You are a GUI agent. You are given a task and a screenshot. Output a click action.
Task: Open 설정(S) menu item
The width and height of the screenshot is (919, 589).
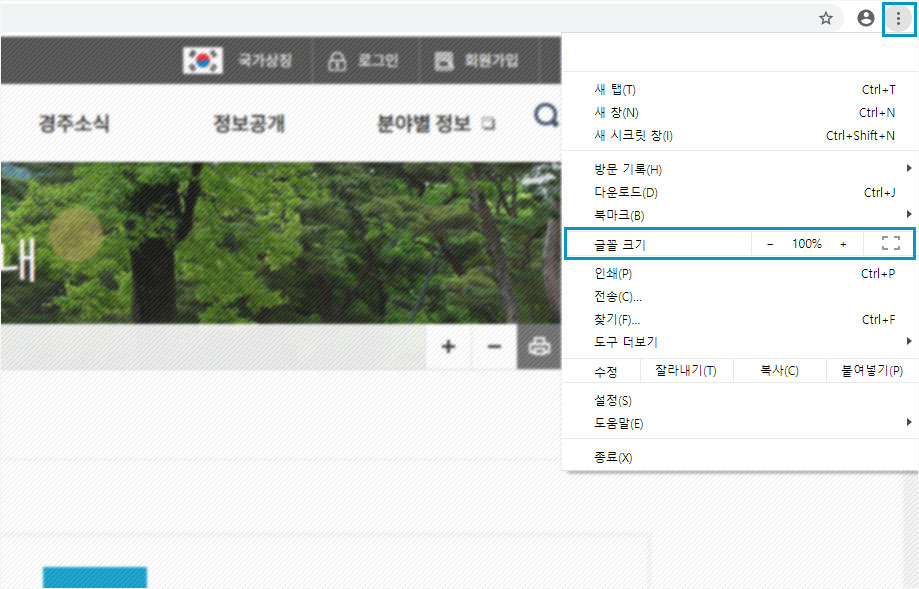tap(740, 401)
